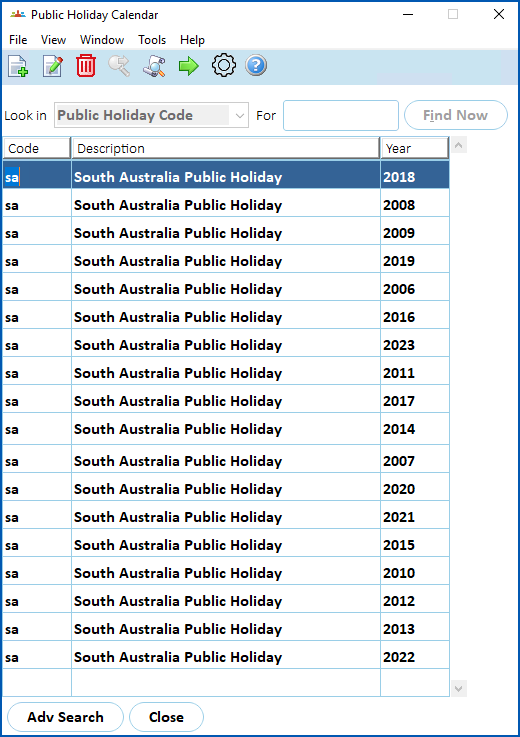The height and width of the screenshot is (737, 520).
Task: Select the row with year 2010
Action: click(226, 571)
